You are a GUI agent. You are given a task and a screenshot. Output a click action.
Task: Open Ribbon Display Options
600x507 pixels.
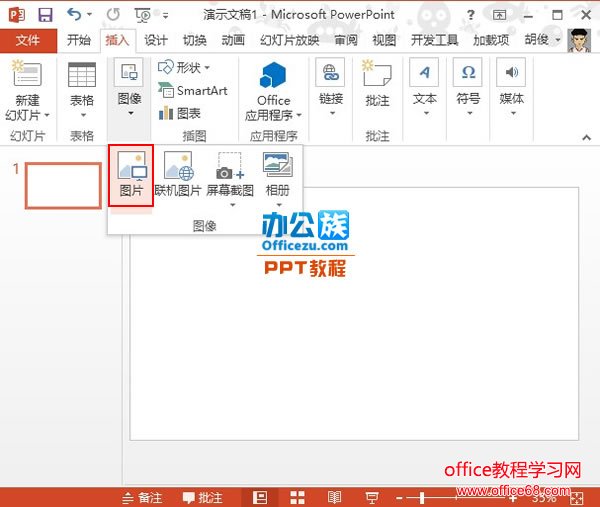point(499,15)
